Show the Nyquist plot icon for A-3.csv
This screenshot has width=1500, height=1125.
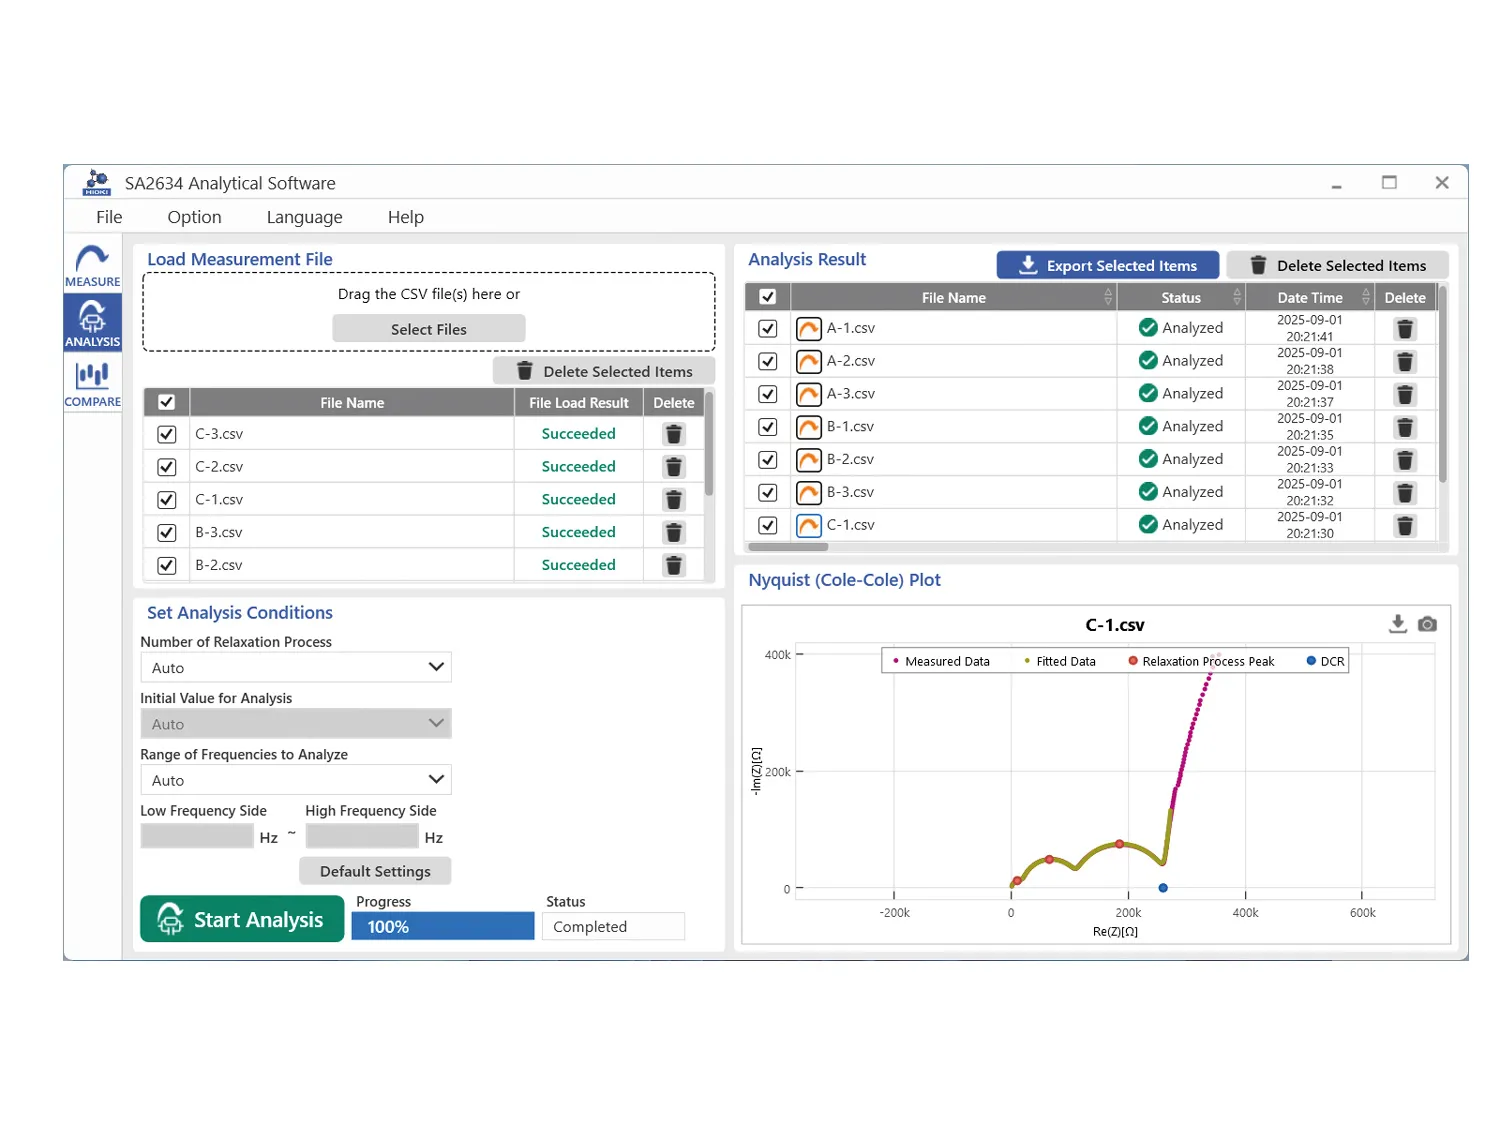808,394
